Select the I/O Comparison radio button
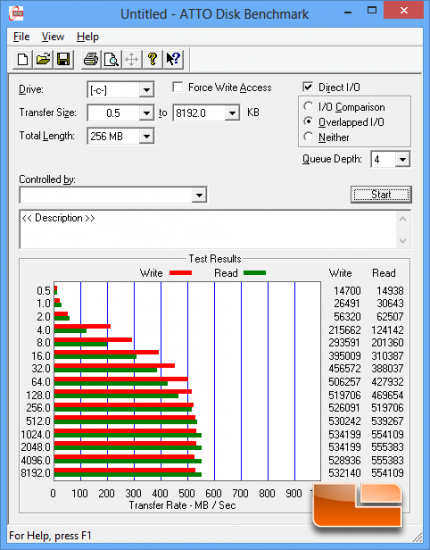 308,106
